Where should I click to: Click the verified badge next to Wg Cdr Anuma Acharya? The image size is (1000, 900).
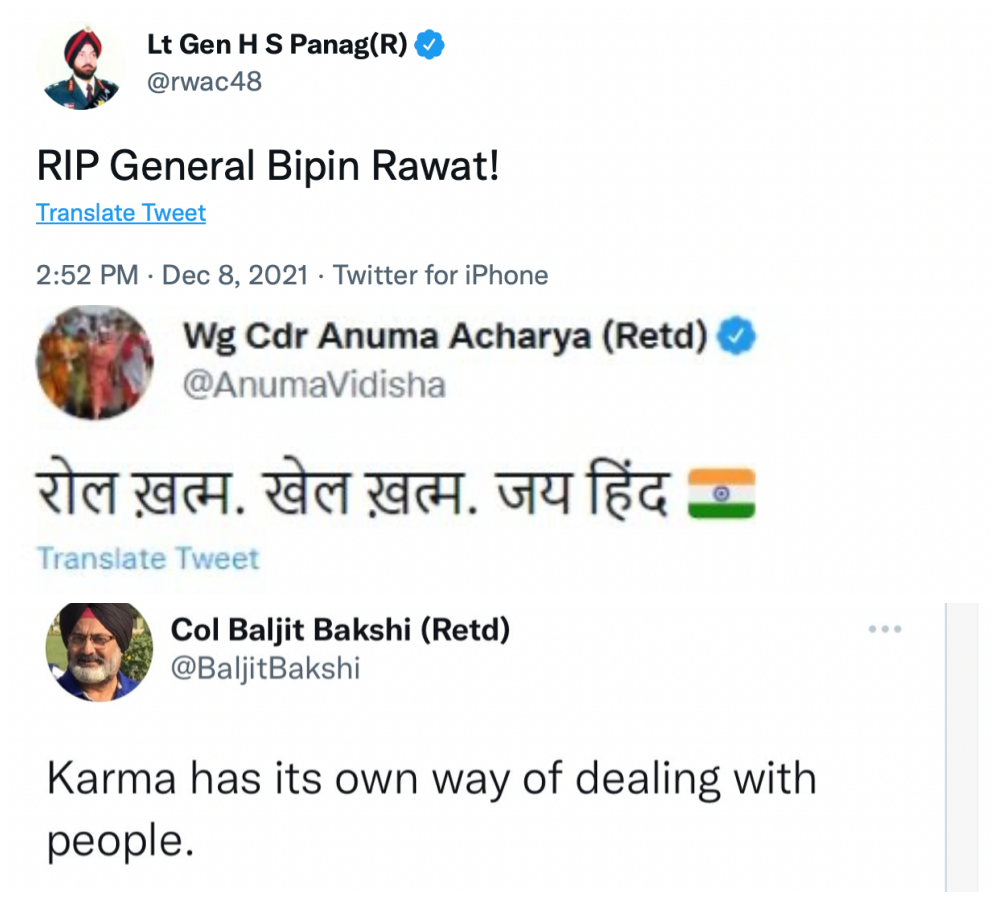click(738, 339)
